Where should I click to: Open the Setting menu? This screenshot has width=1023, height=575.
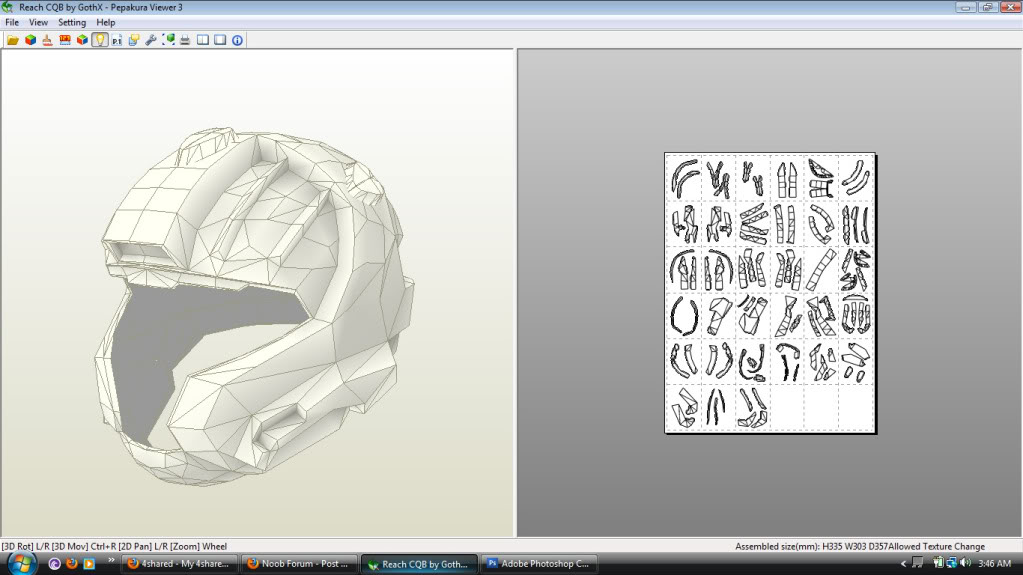tap(72, 22)
